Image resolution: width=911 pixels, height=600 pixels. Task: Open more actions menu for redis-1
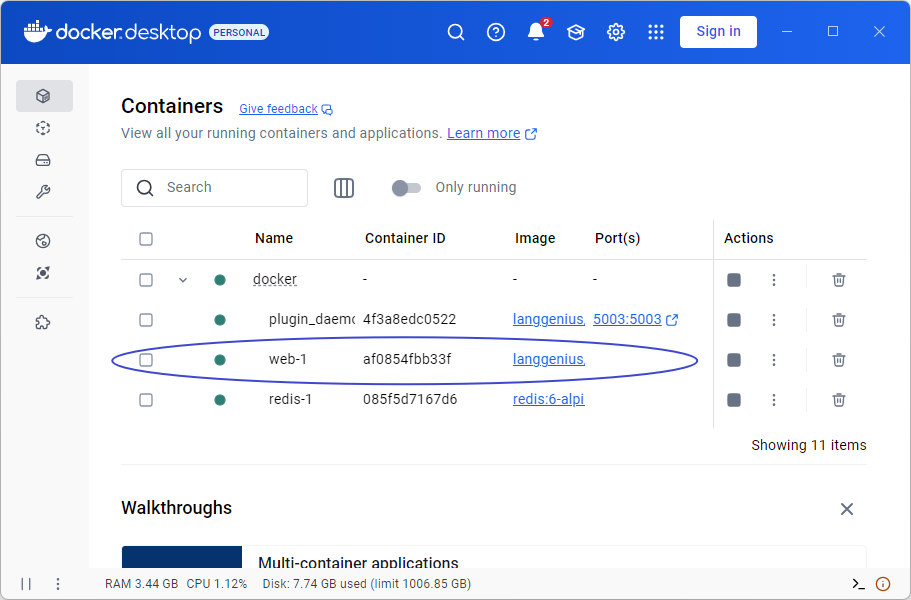(773, 400)
